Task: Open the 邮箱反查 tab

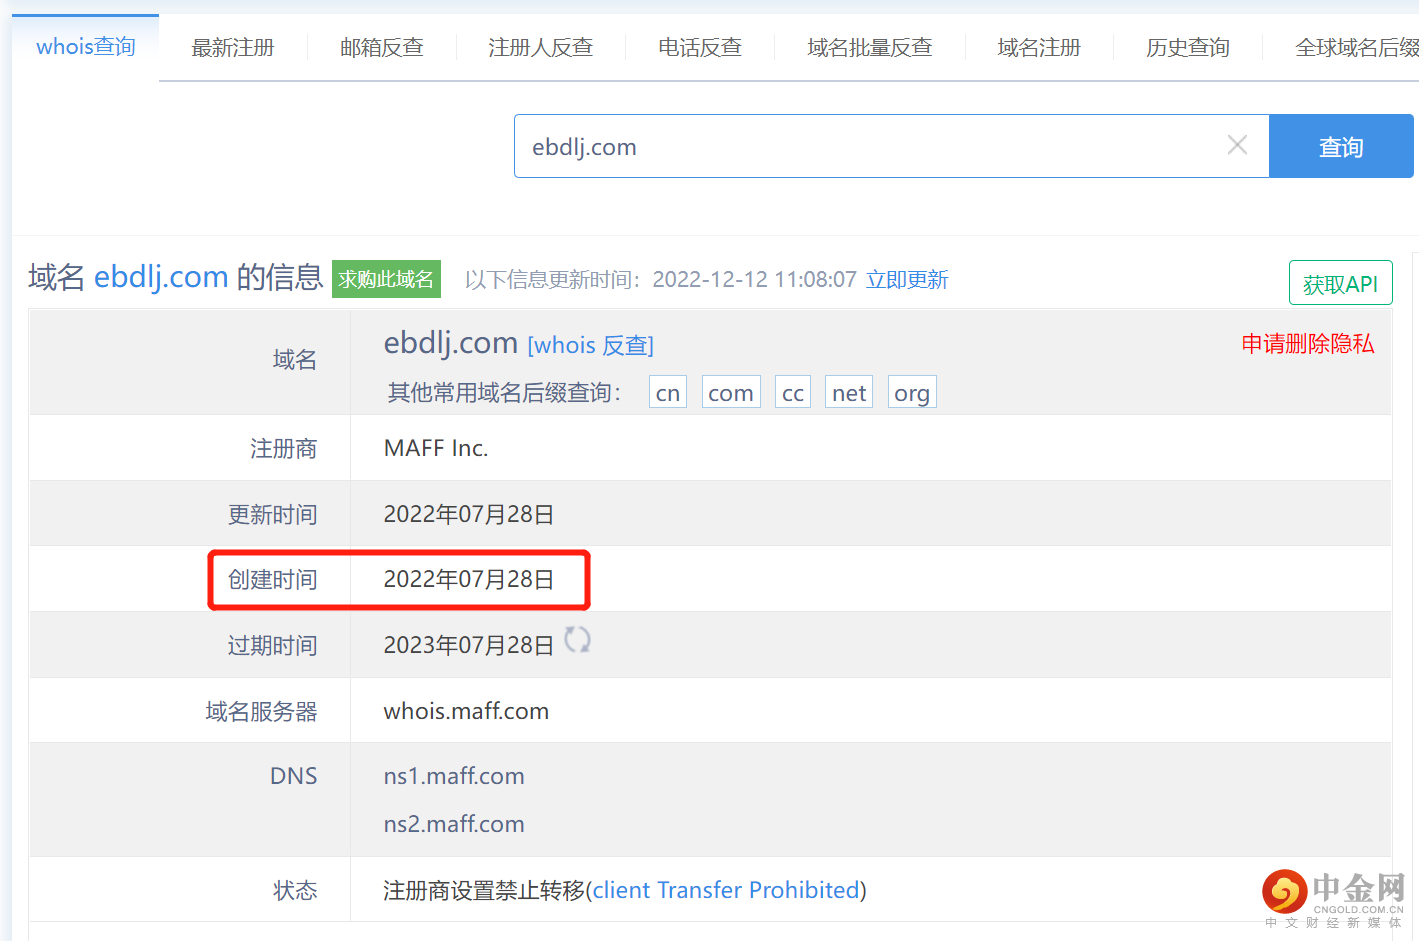Action: click(382, 46)
